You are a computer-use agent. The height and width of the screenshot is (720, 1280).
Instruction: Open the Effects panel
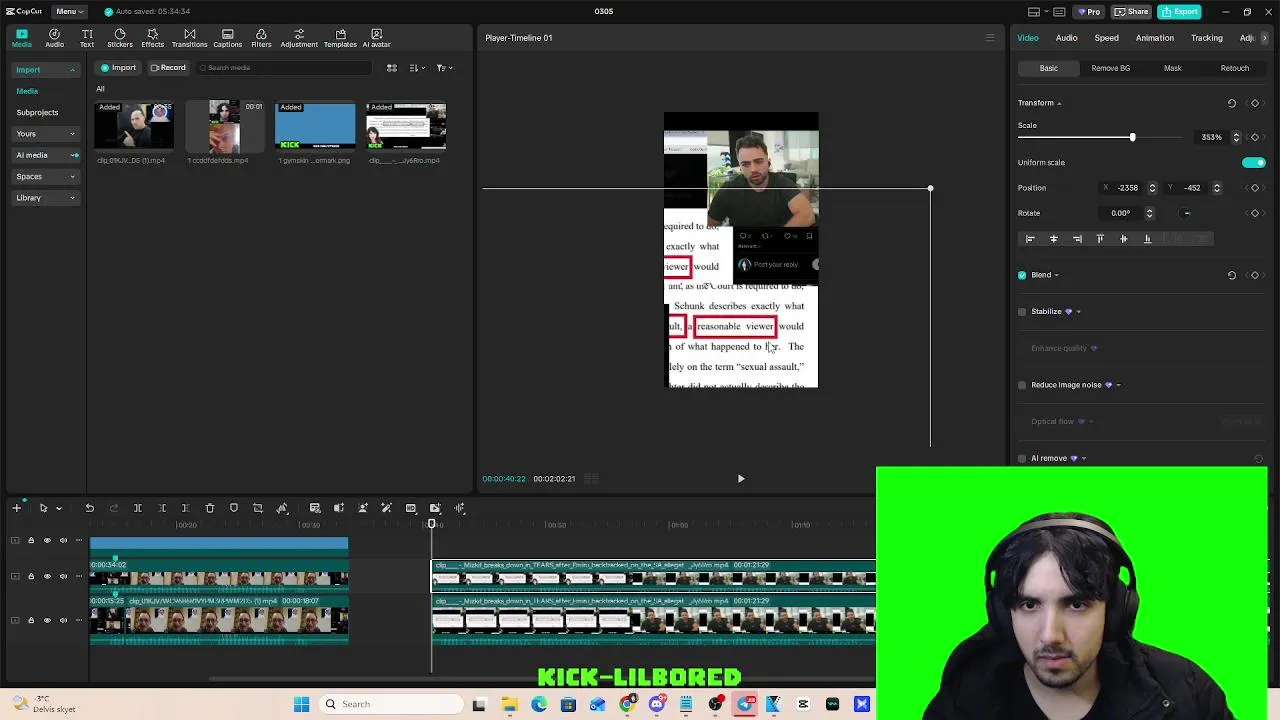tap(152, 38)
